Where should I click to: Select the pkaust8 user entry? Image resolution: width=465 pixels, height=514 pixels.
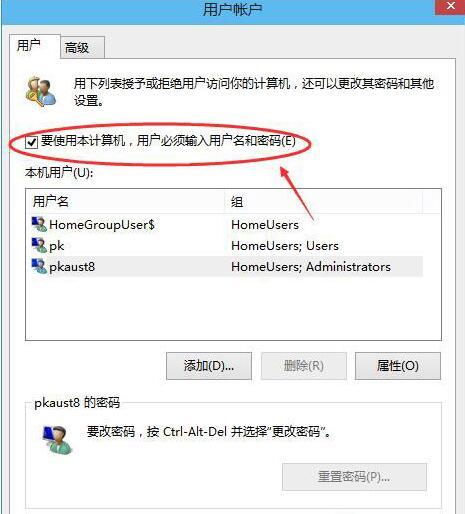click(227, 267)
